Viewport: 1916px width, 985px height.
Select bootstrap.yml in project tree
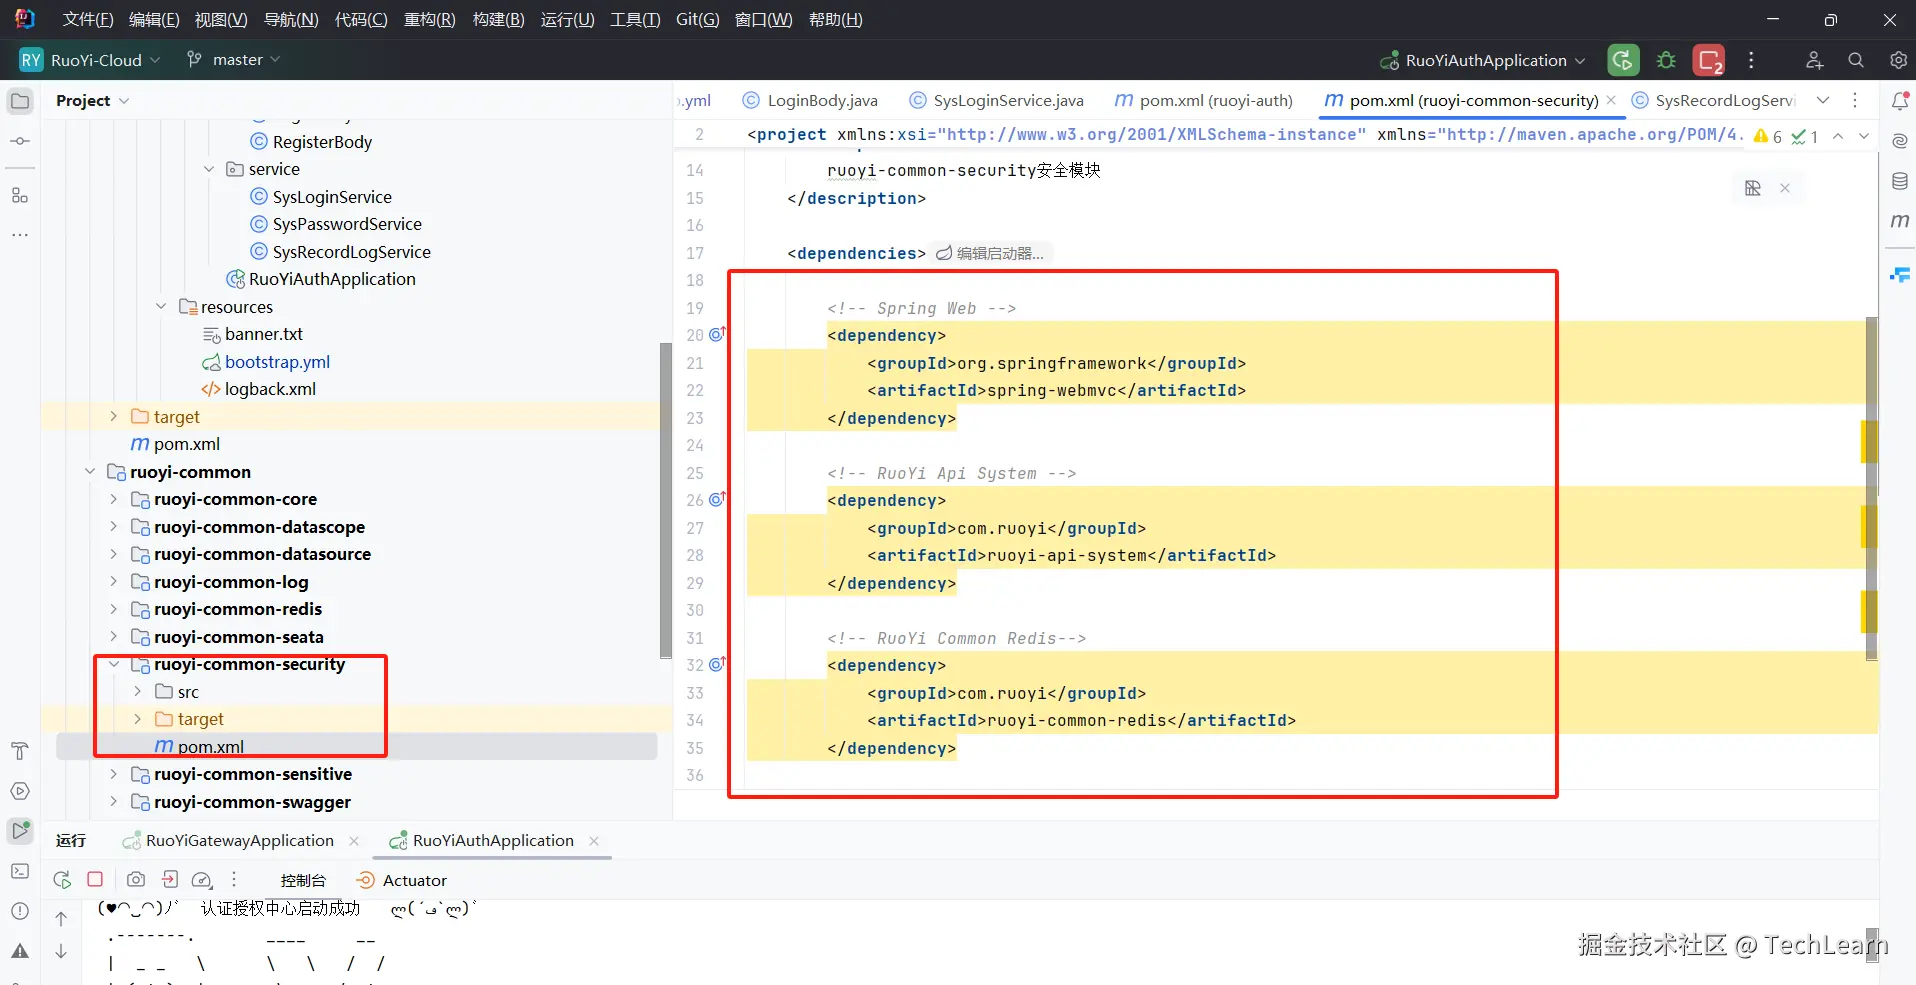(x=277, y=362)
